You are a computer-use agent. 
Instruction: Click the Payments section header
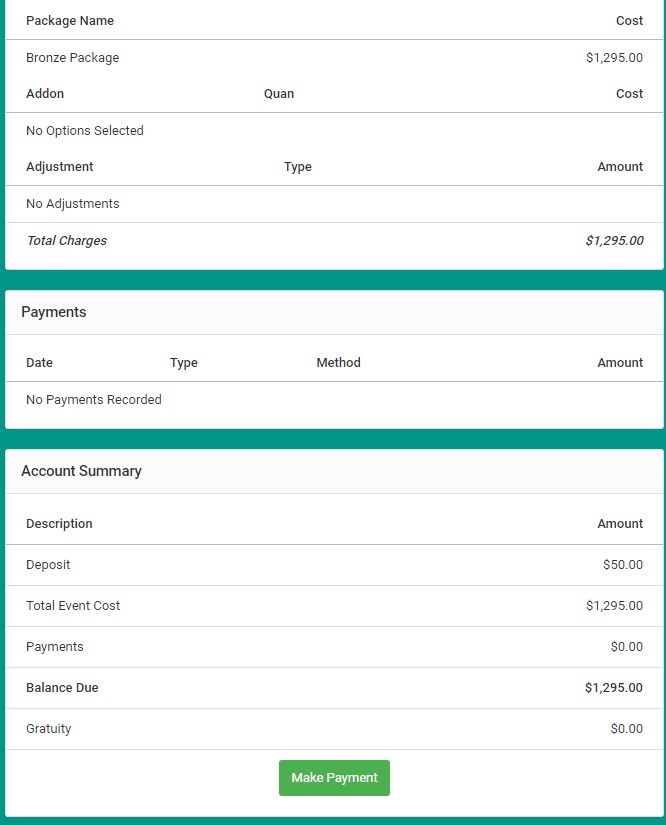[x=53, y=312]
